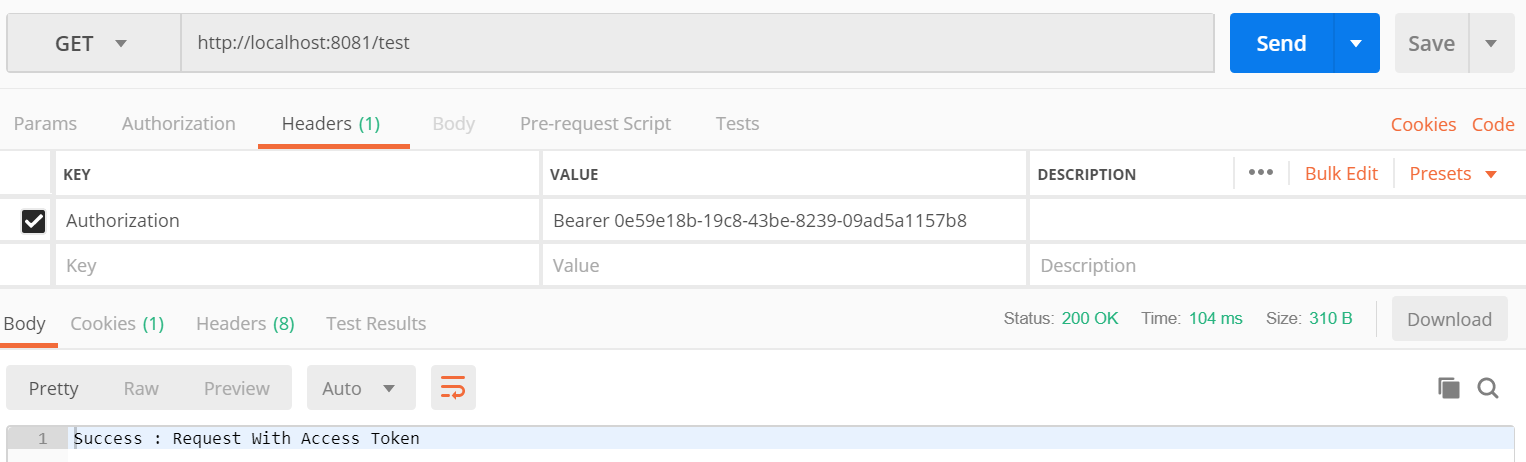1526x462 pixels.
Task: Open the Test Results tab
Action: coord(376,323)
